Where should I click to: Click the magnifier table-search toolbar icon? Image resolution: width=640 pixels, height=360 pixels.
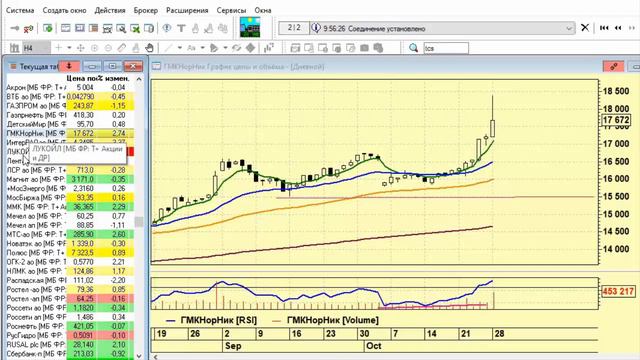[121, 28]
